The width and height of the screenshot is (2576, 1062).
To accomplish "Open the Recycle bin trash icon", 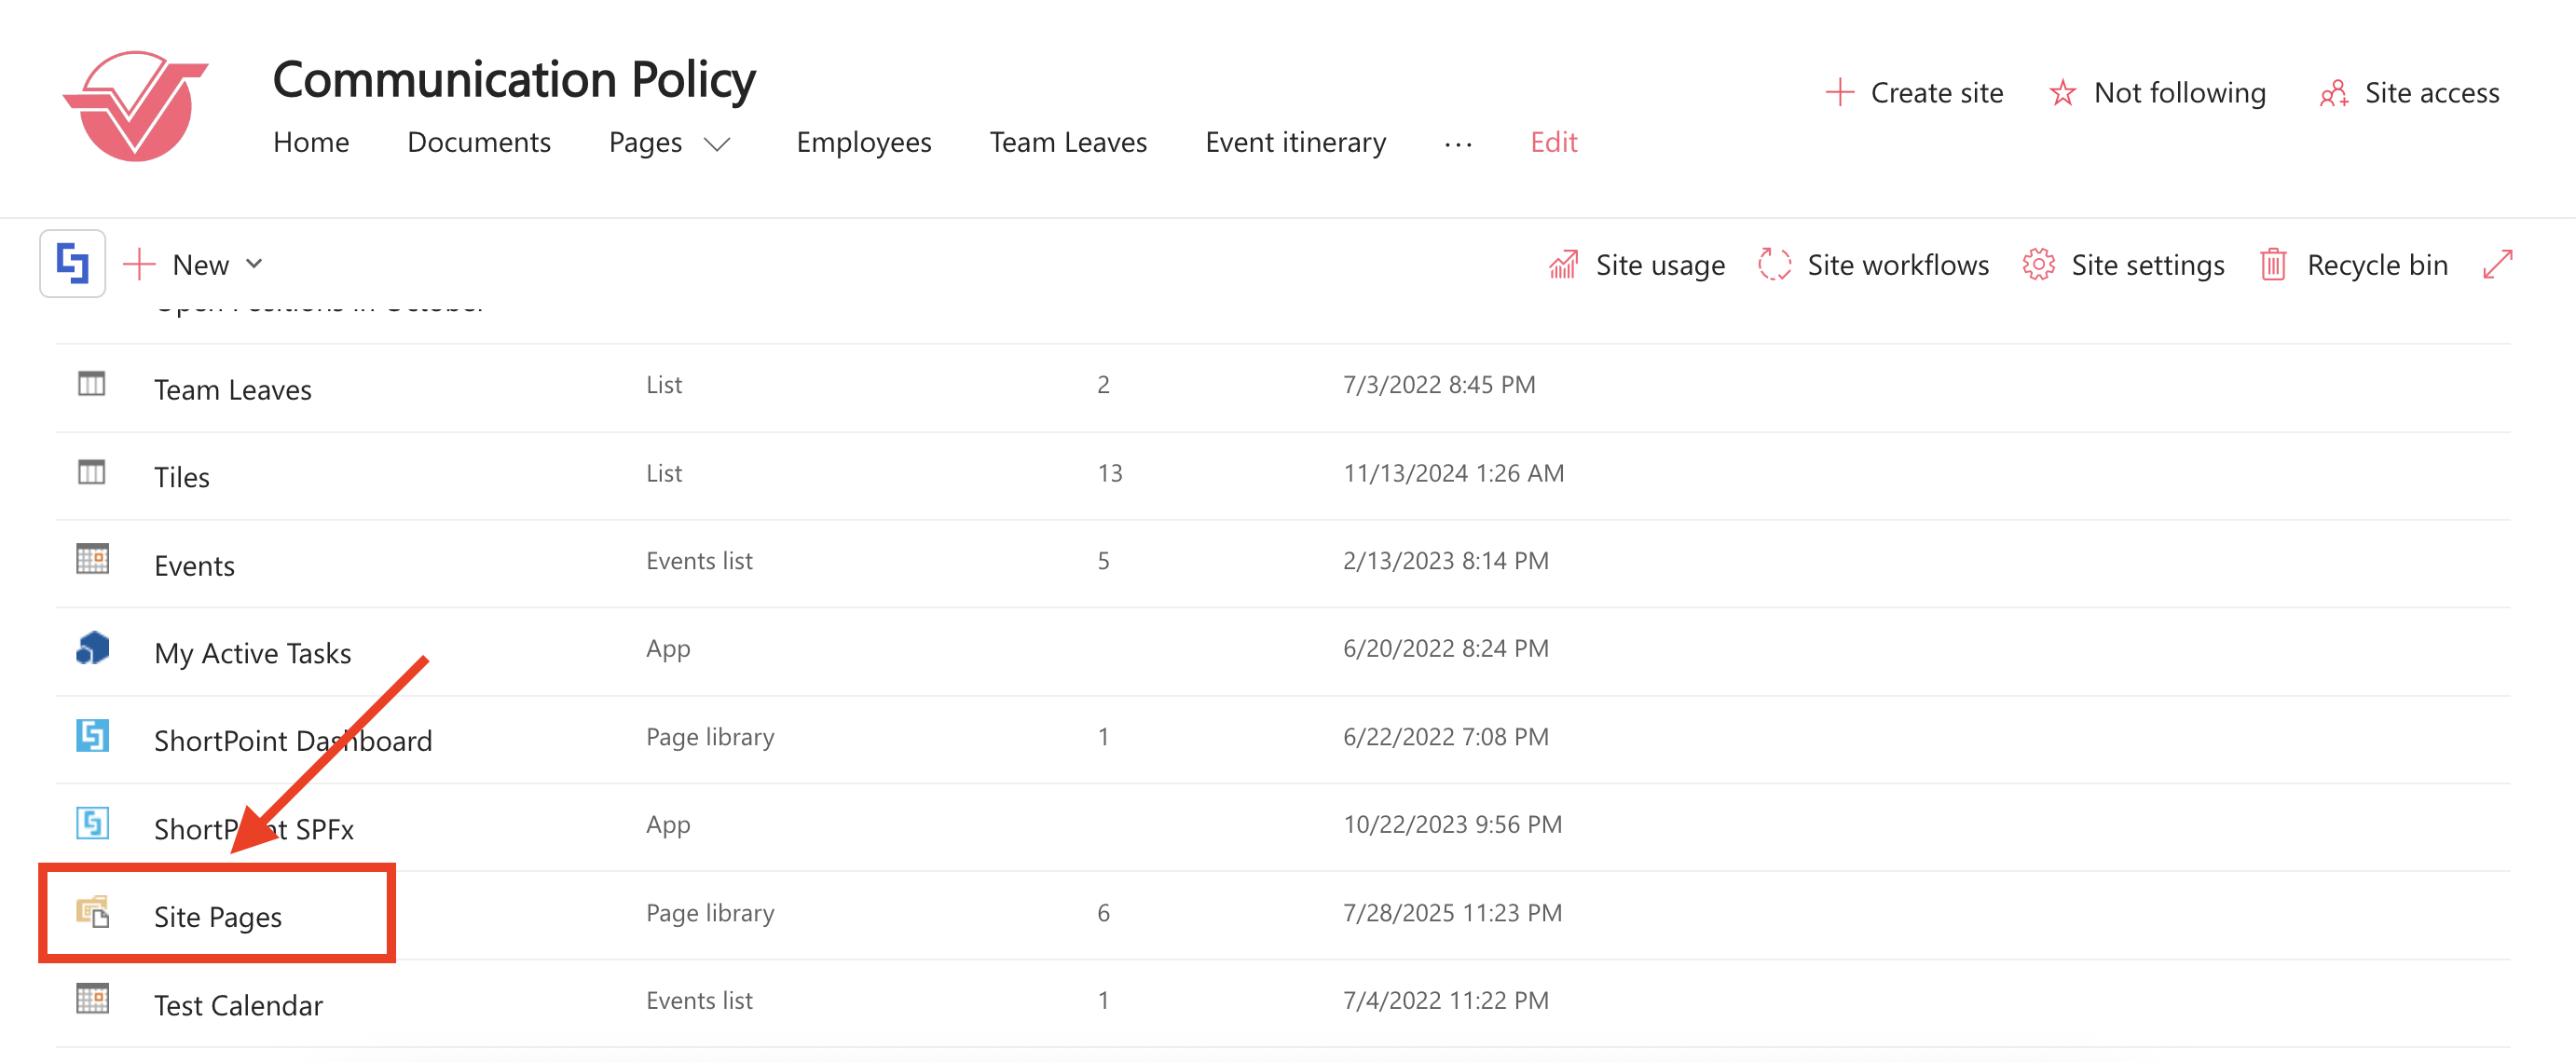I will 2273,265.
